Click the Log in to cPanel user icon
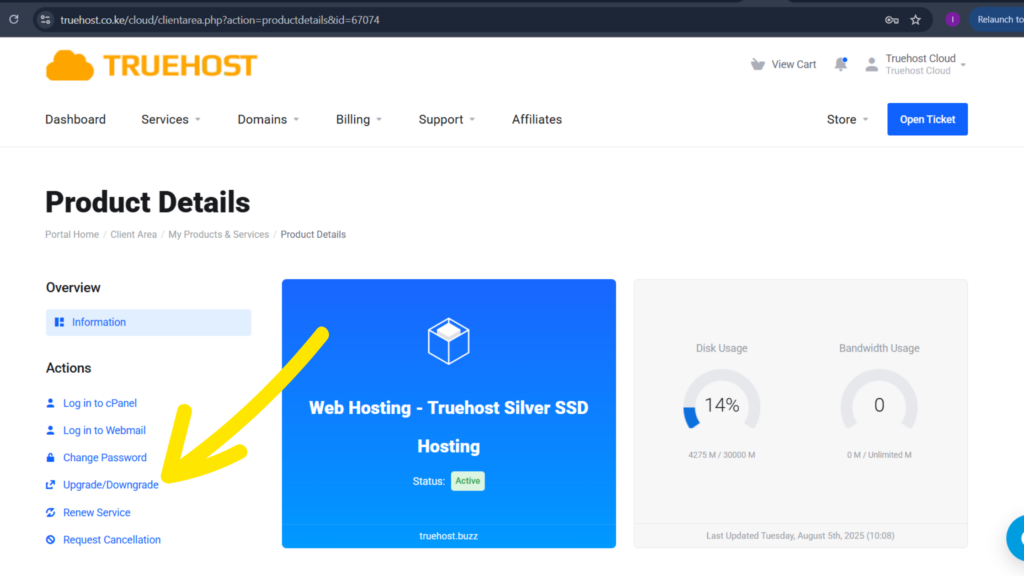The height and width of the screenshot is (576, 1024). click(x=50, y=403)
